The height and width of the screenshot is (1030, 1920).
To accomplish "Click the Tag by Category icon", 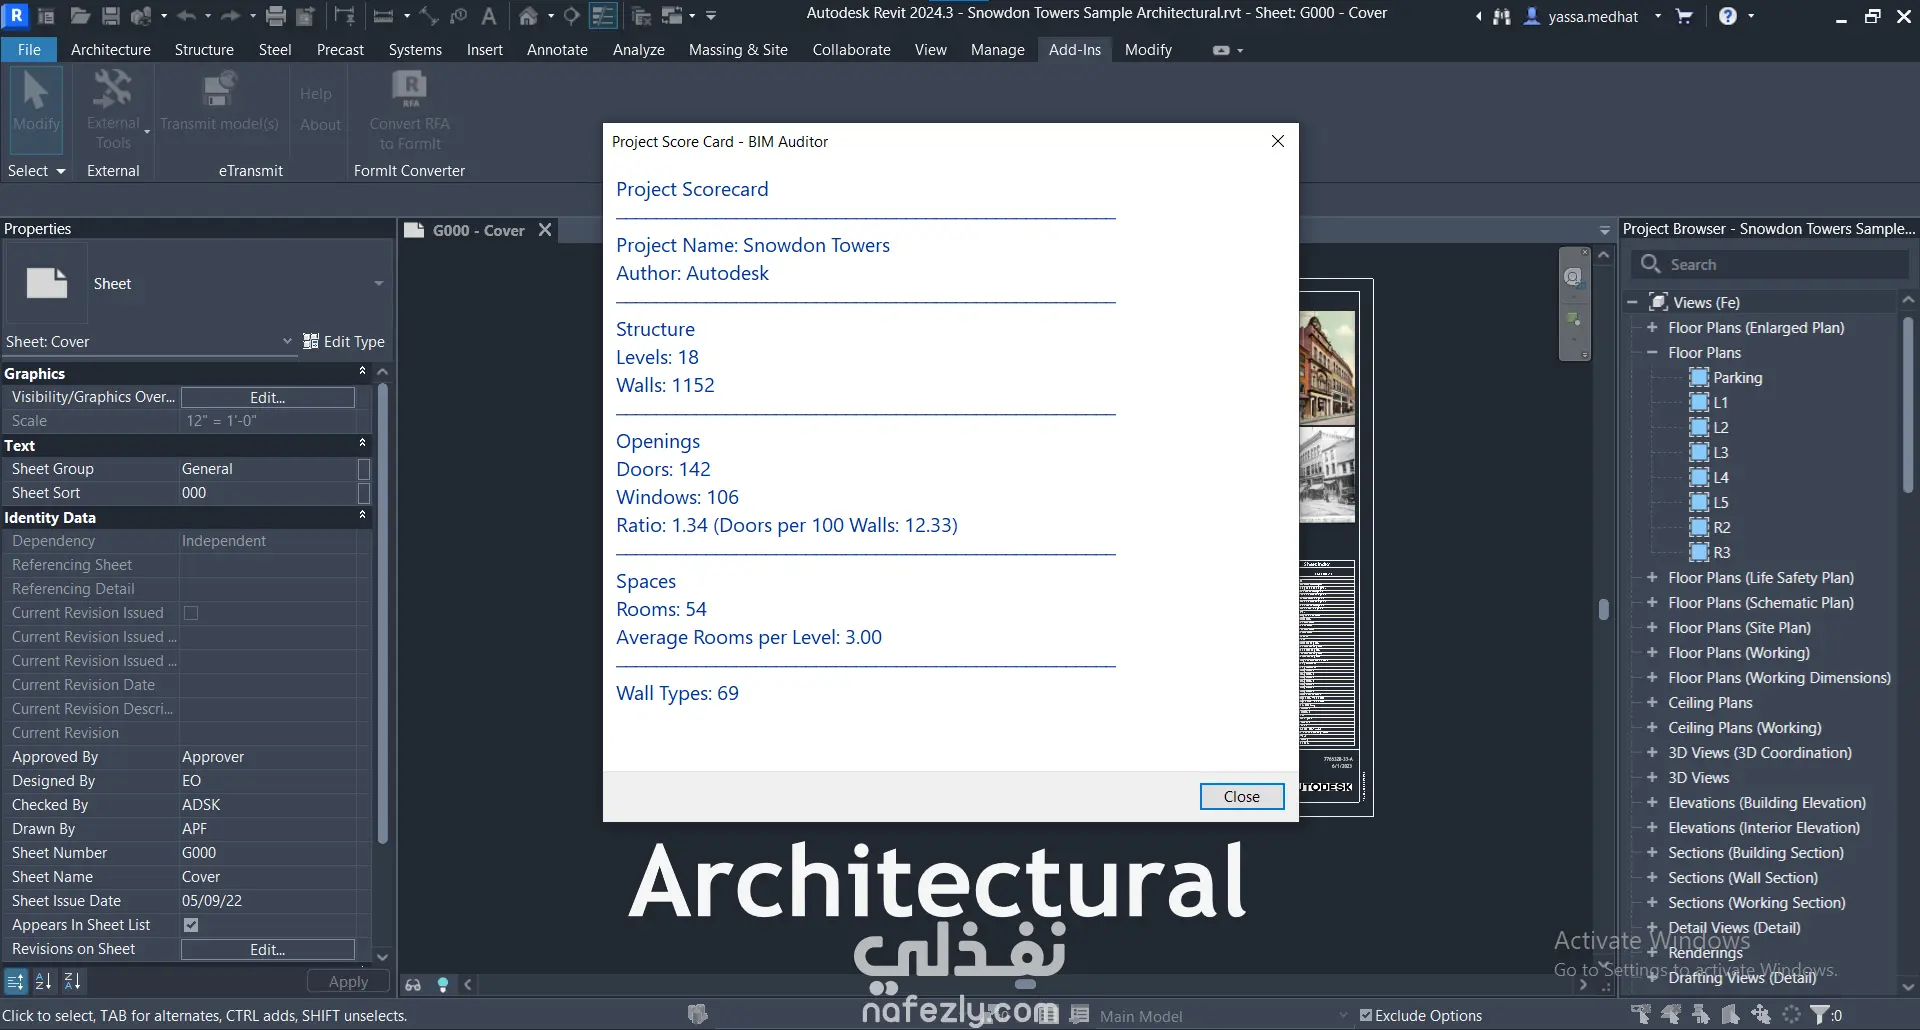I will (459, 16).
